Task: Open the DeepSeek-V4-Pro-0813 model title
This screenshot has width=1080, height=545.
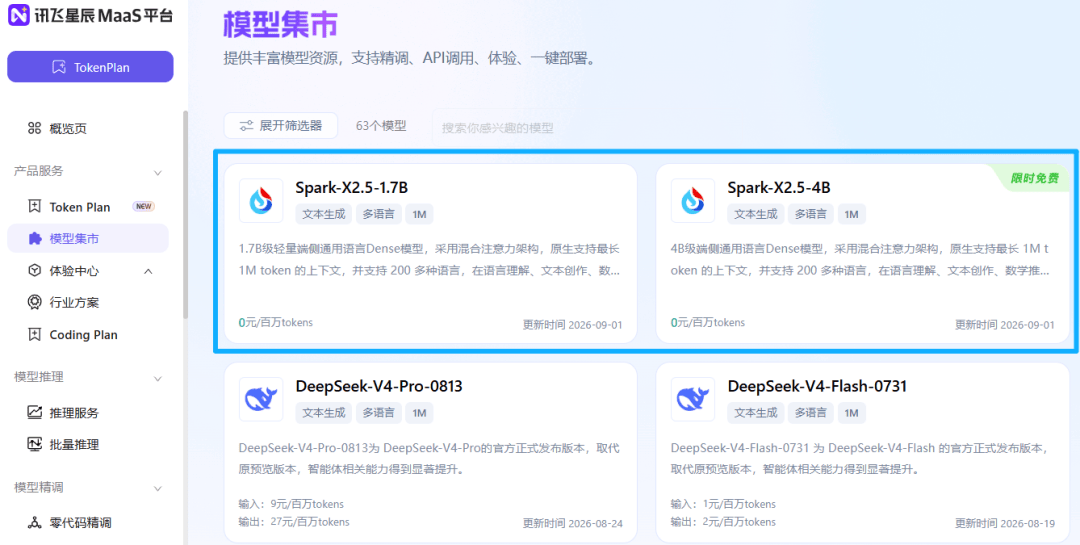Action: tap(379, 387)
